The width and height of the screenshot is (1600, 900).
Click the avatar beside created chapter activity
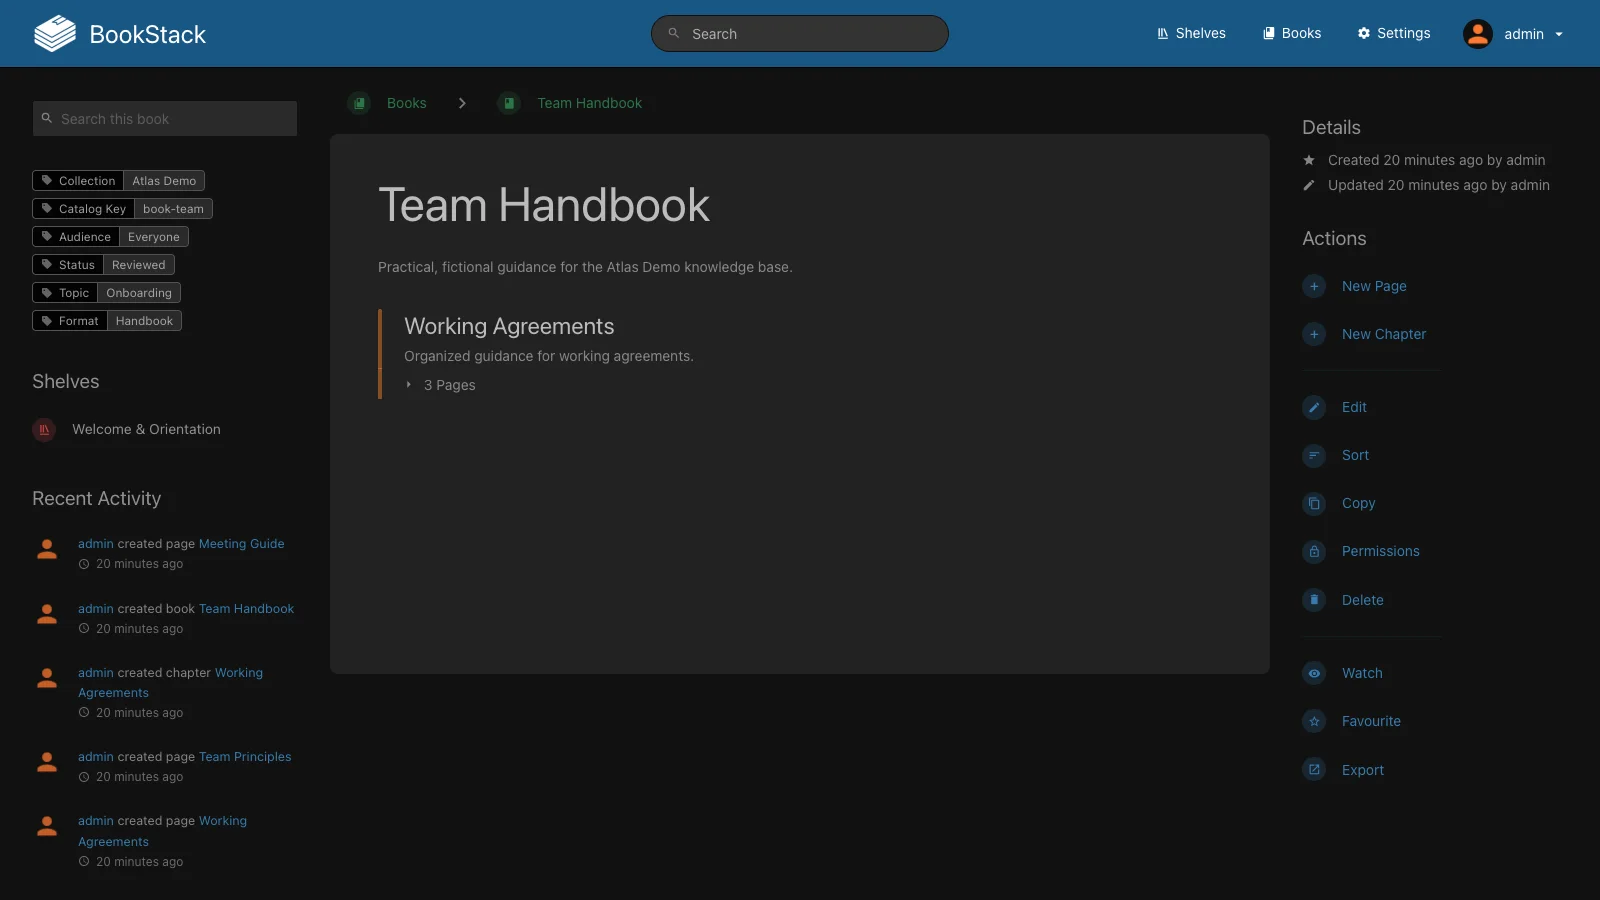(x=47, y=678)
